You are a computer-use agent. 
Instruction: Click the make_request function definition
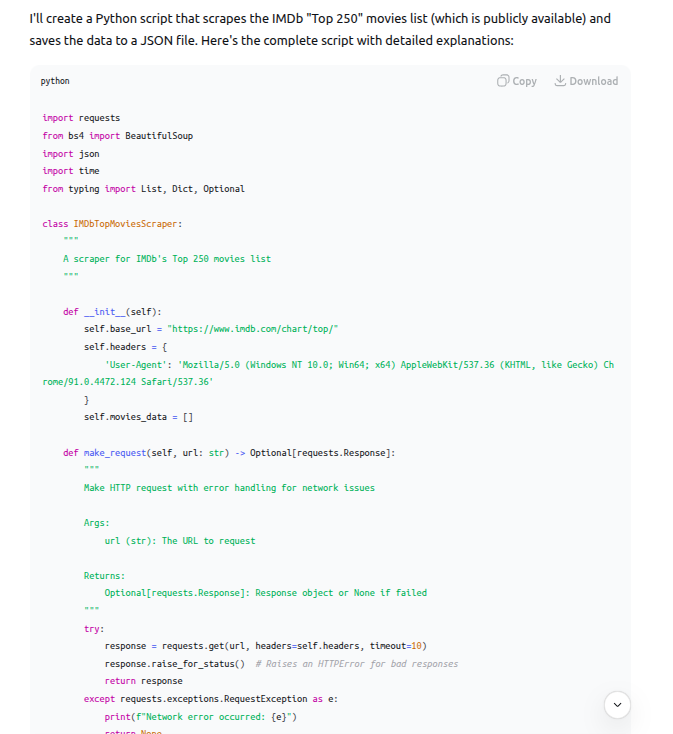coord(229,452)
